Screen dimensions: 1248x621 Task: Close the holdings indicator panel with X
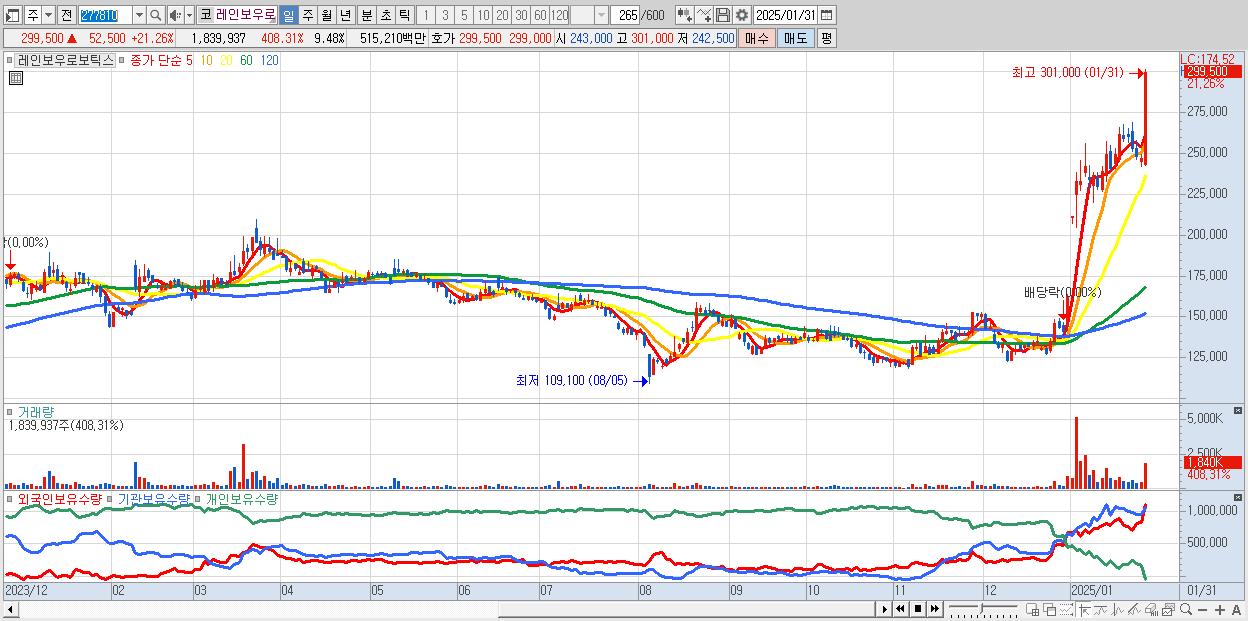pyautogui.click(x=1237, y=497)
